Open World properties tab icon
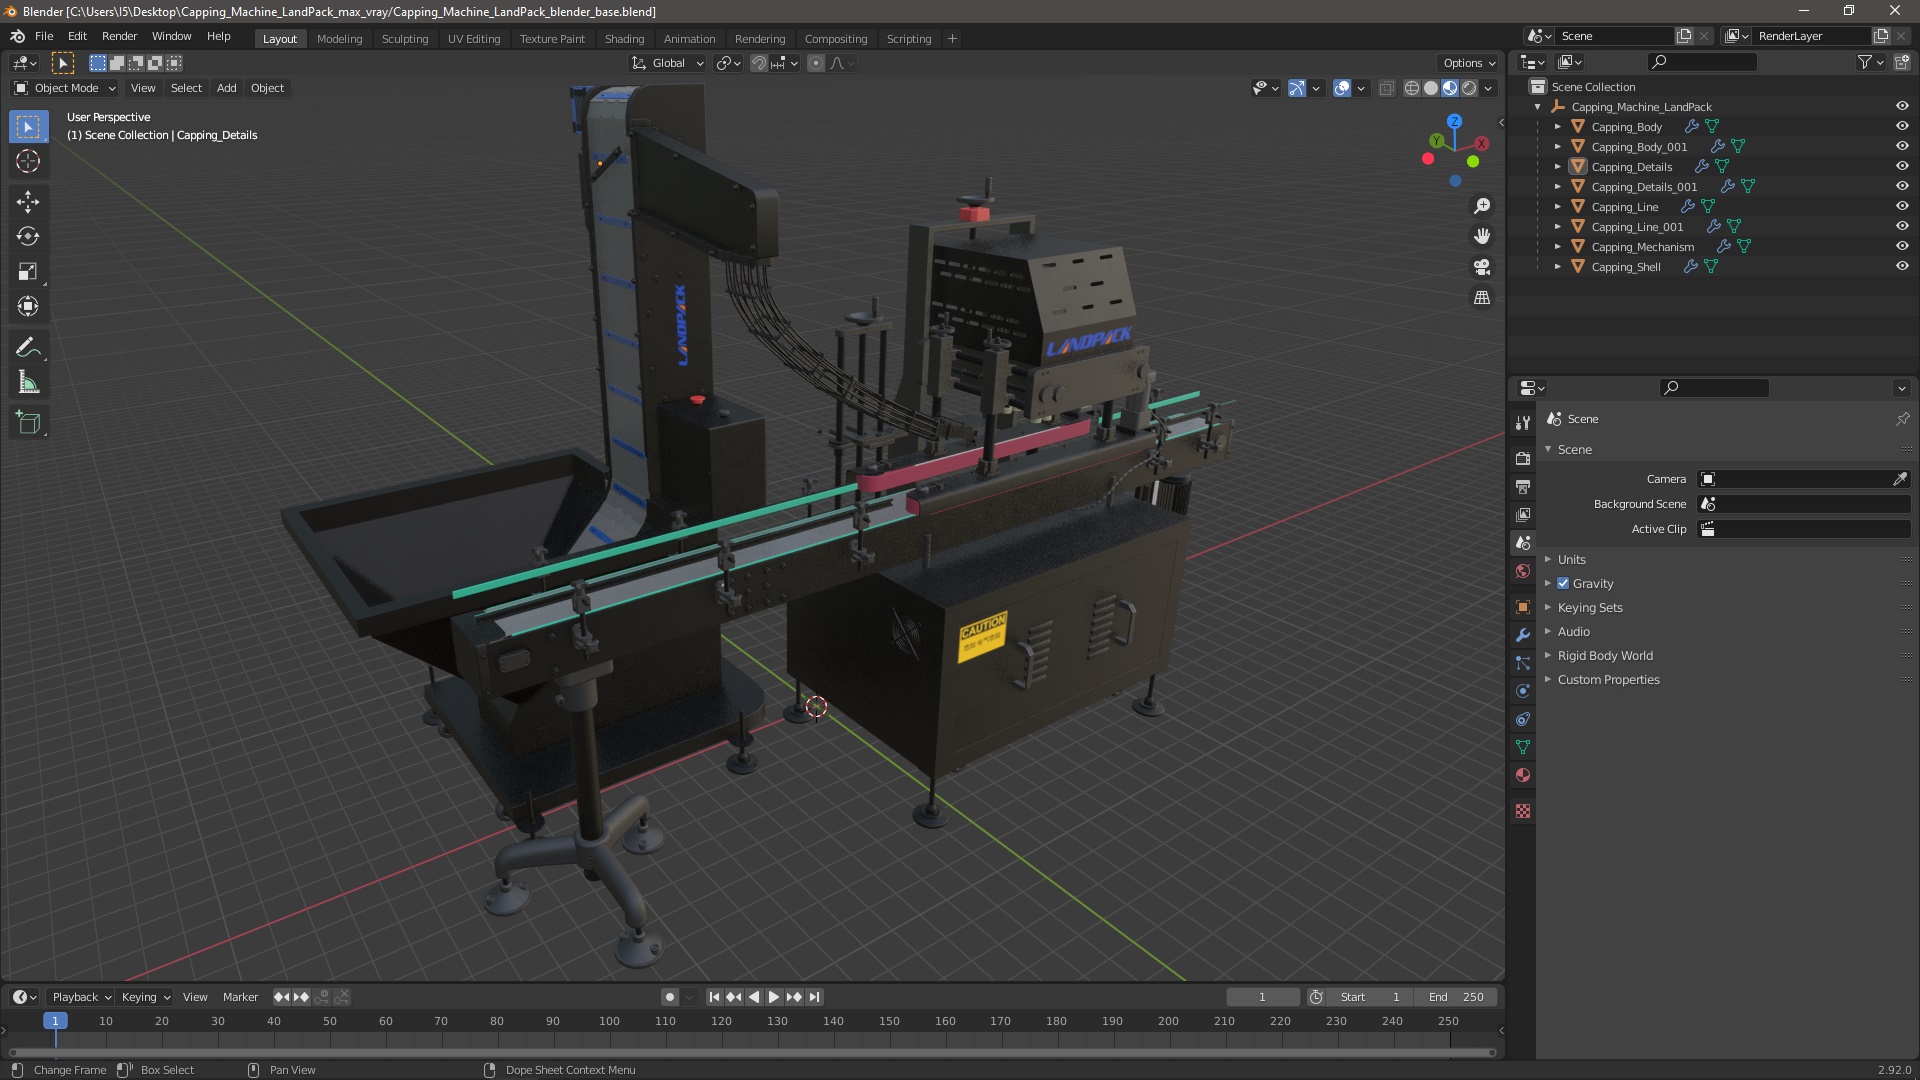 tap(1523, 571)
